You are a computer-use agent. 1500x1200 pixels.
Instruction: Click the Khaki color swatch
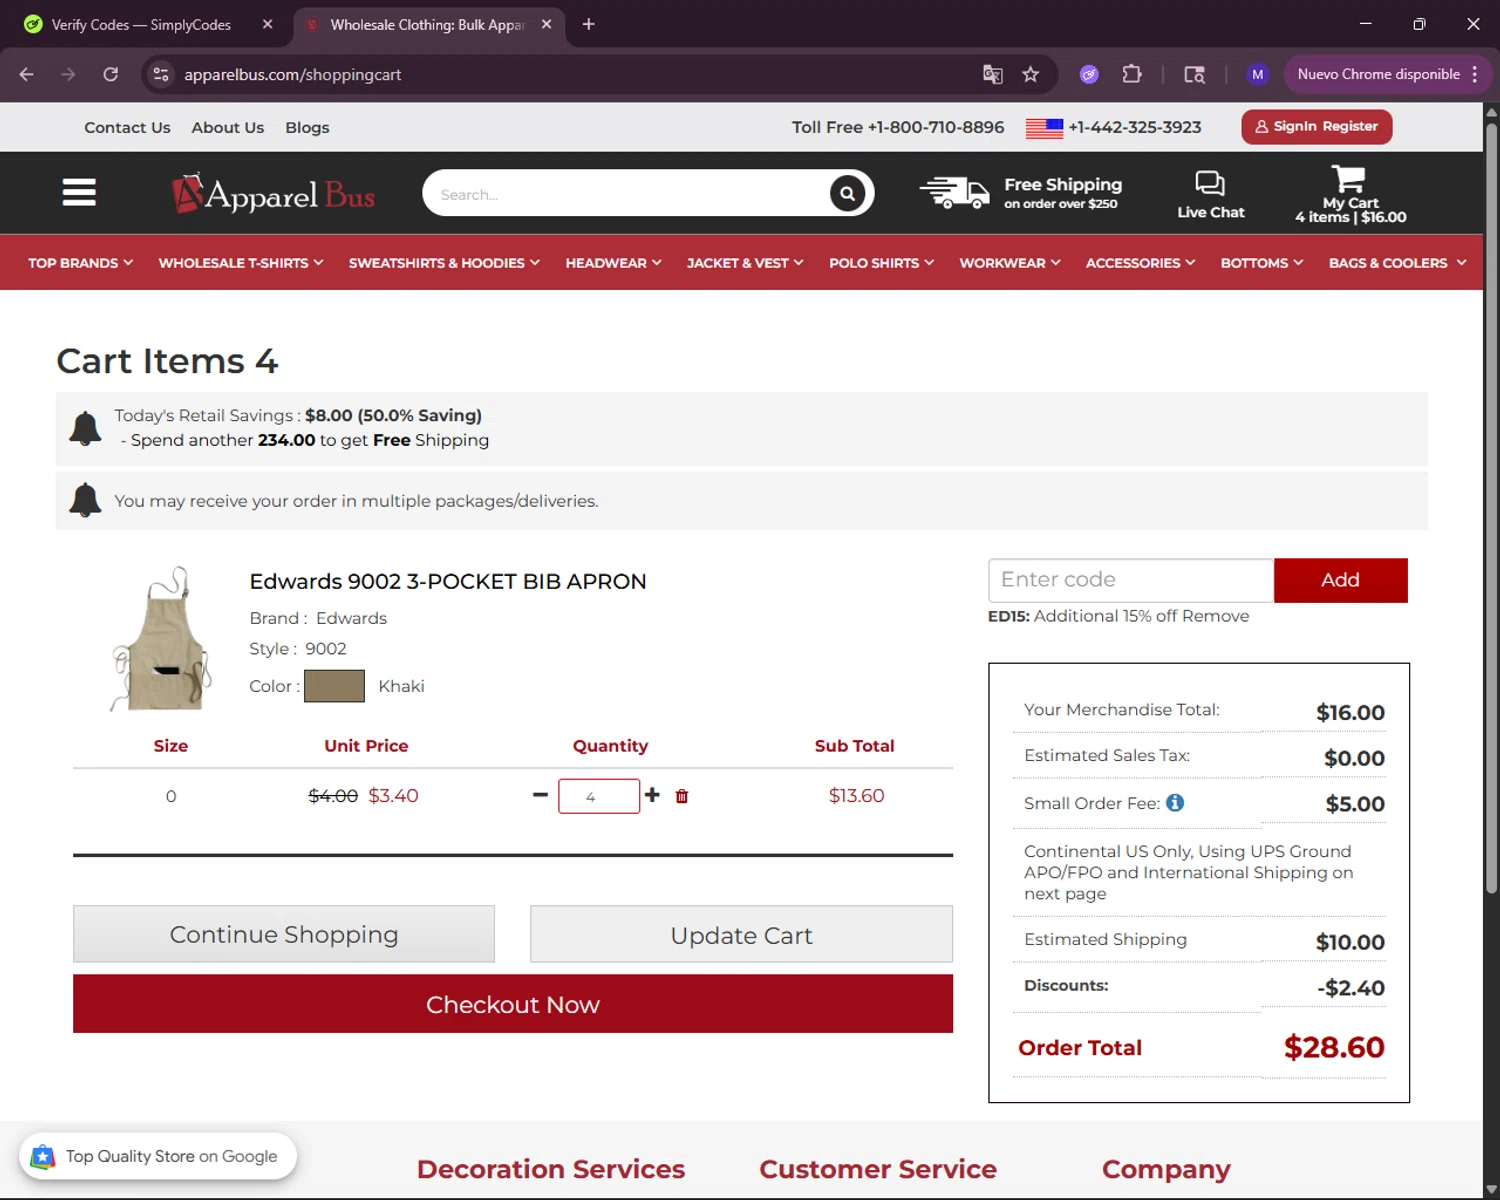[x=334, y=686]
